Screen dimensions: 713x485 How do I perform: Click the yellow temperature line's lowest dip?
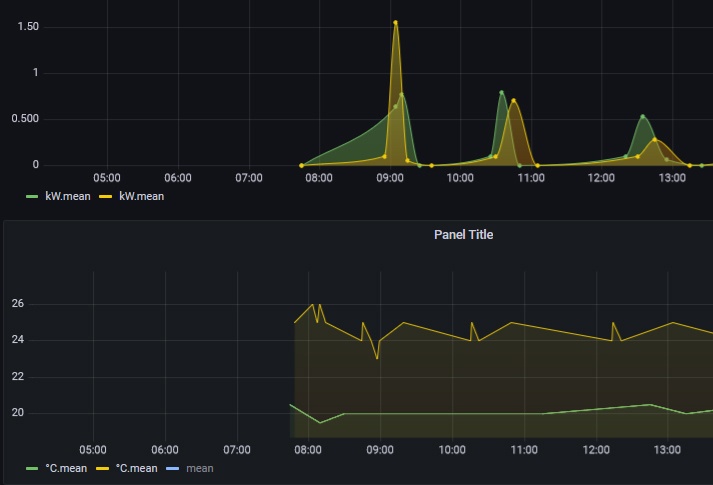coord(377,359)
